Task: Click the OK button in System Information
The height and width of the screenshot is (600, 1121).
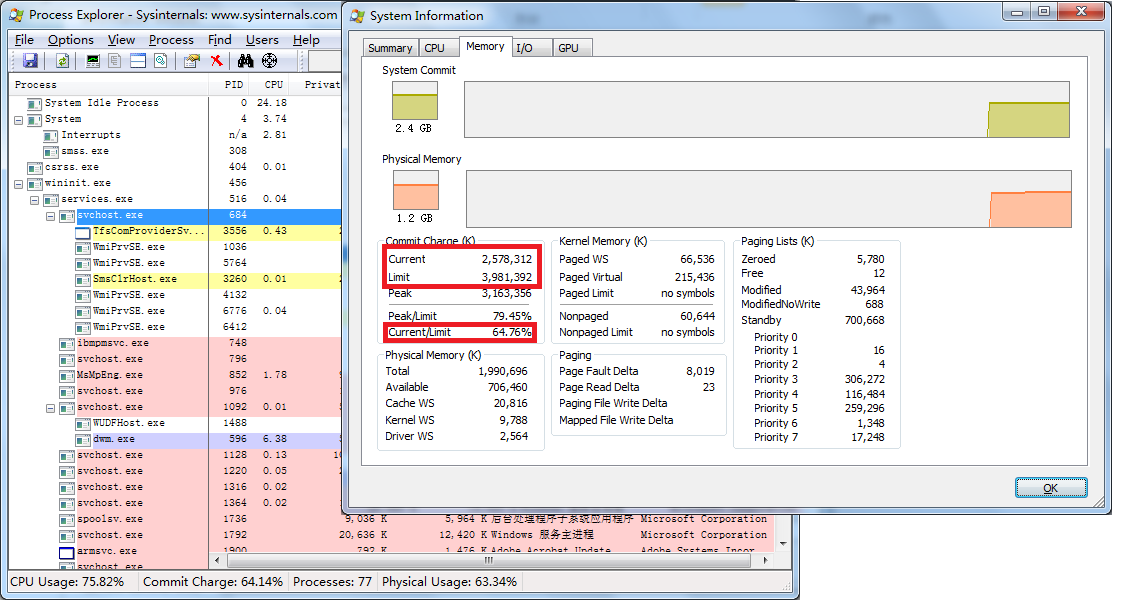Action: click(1051, 488)
